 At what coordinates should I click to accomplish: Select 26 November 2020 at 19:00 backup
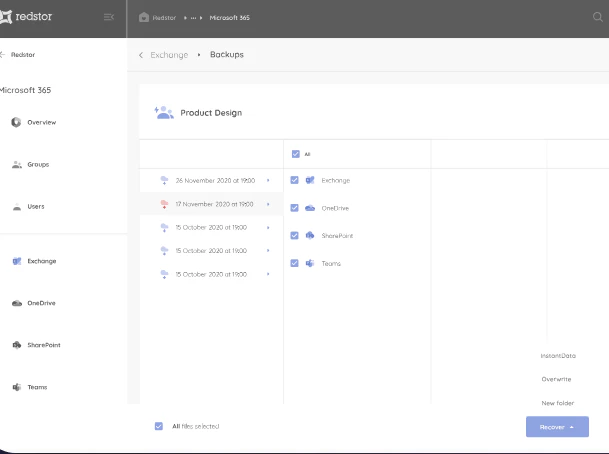tap(215, 181)
